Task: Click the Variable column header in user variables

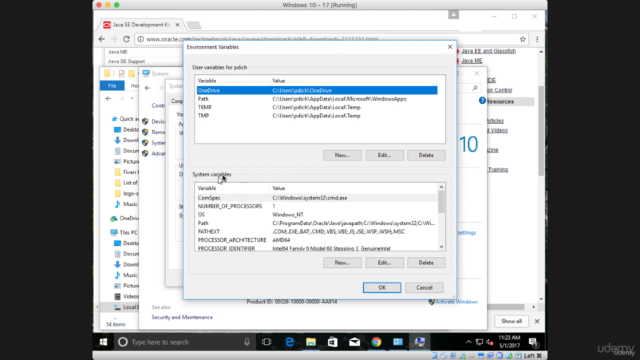Action: pyautogui.click(x=232, y=81)
